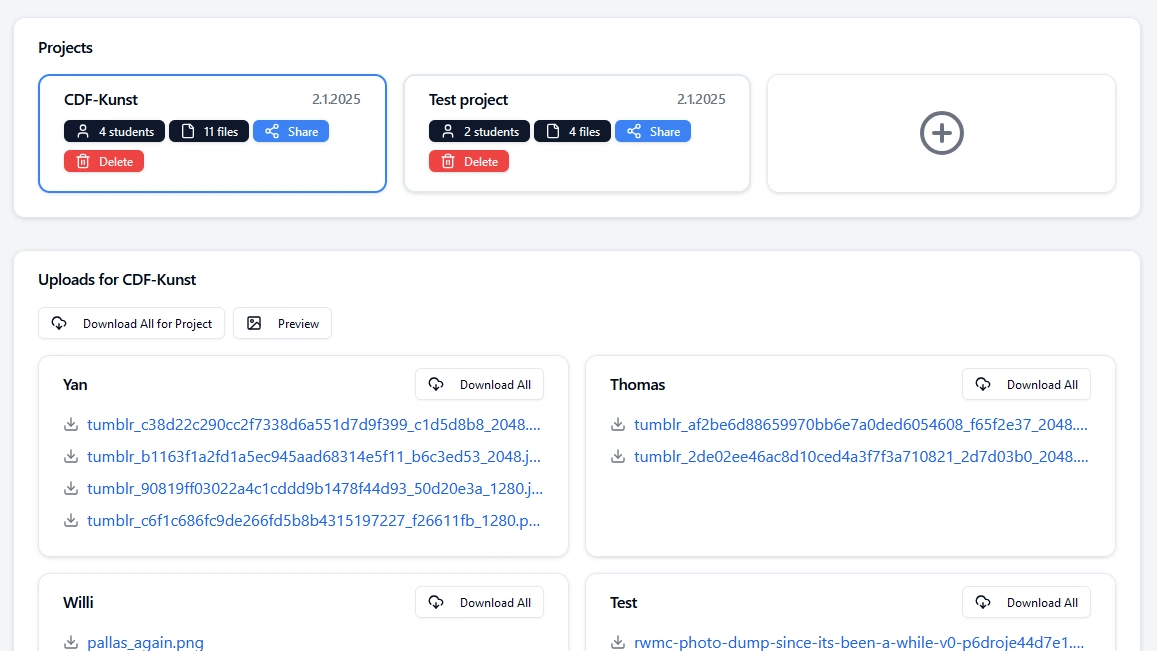Click the share icon on Test project
Viewport: 1157px width, 651px height.
634,131
